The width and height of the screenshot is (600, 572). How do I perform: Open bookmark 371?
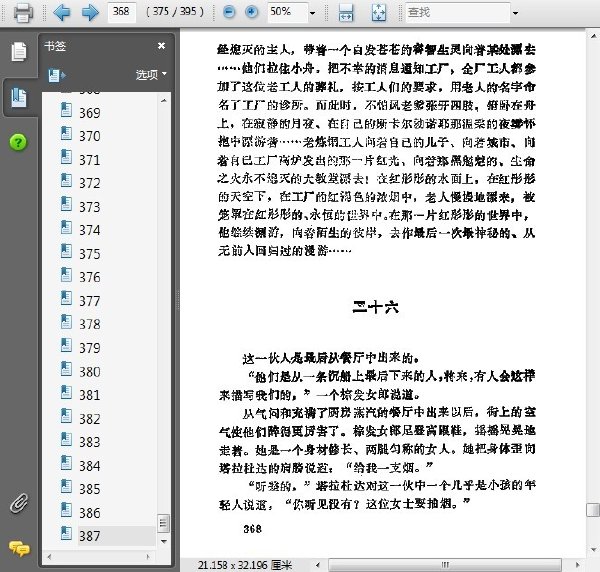[90, 160]
